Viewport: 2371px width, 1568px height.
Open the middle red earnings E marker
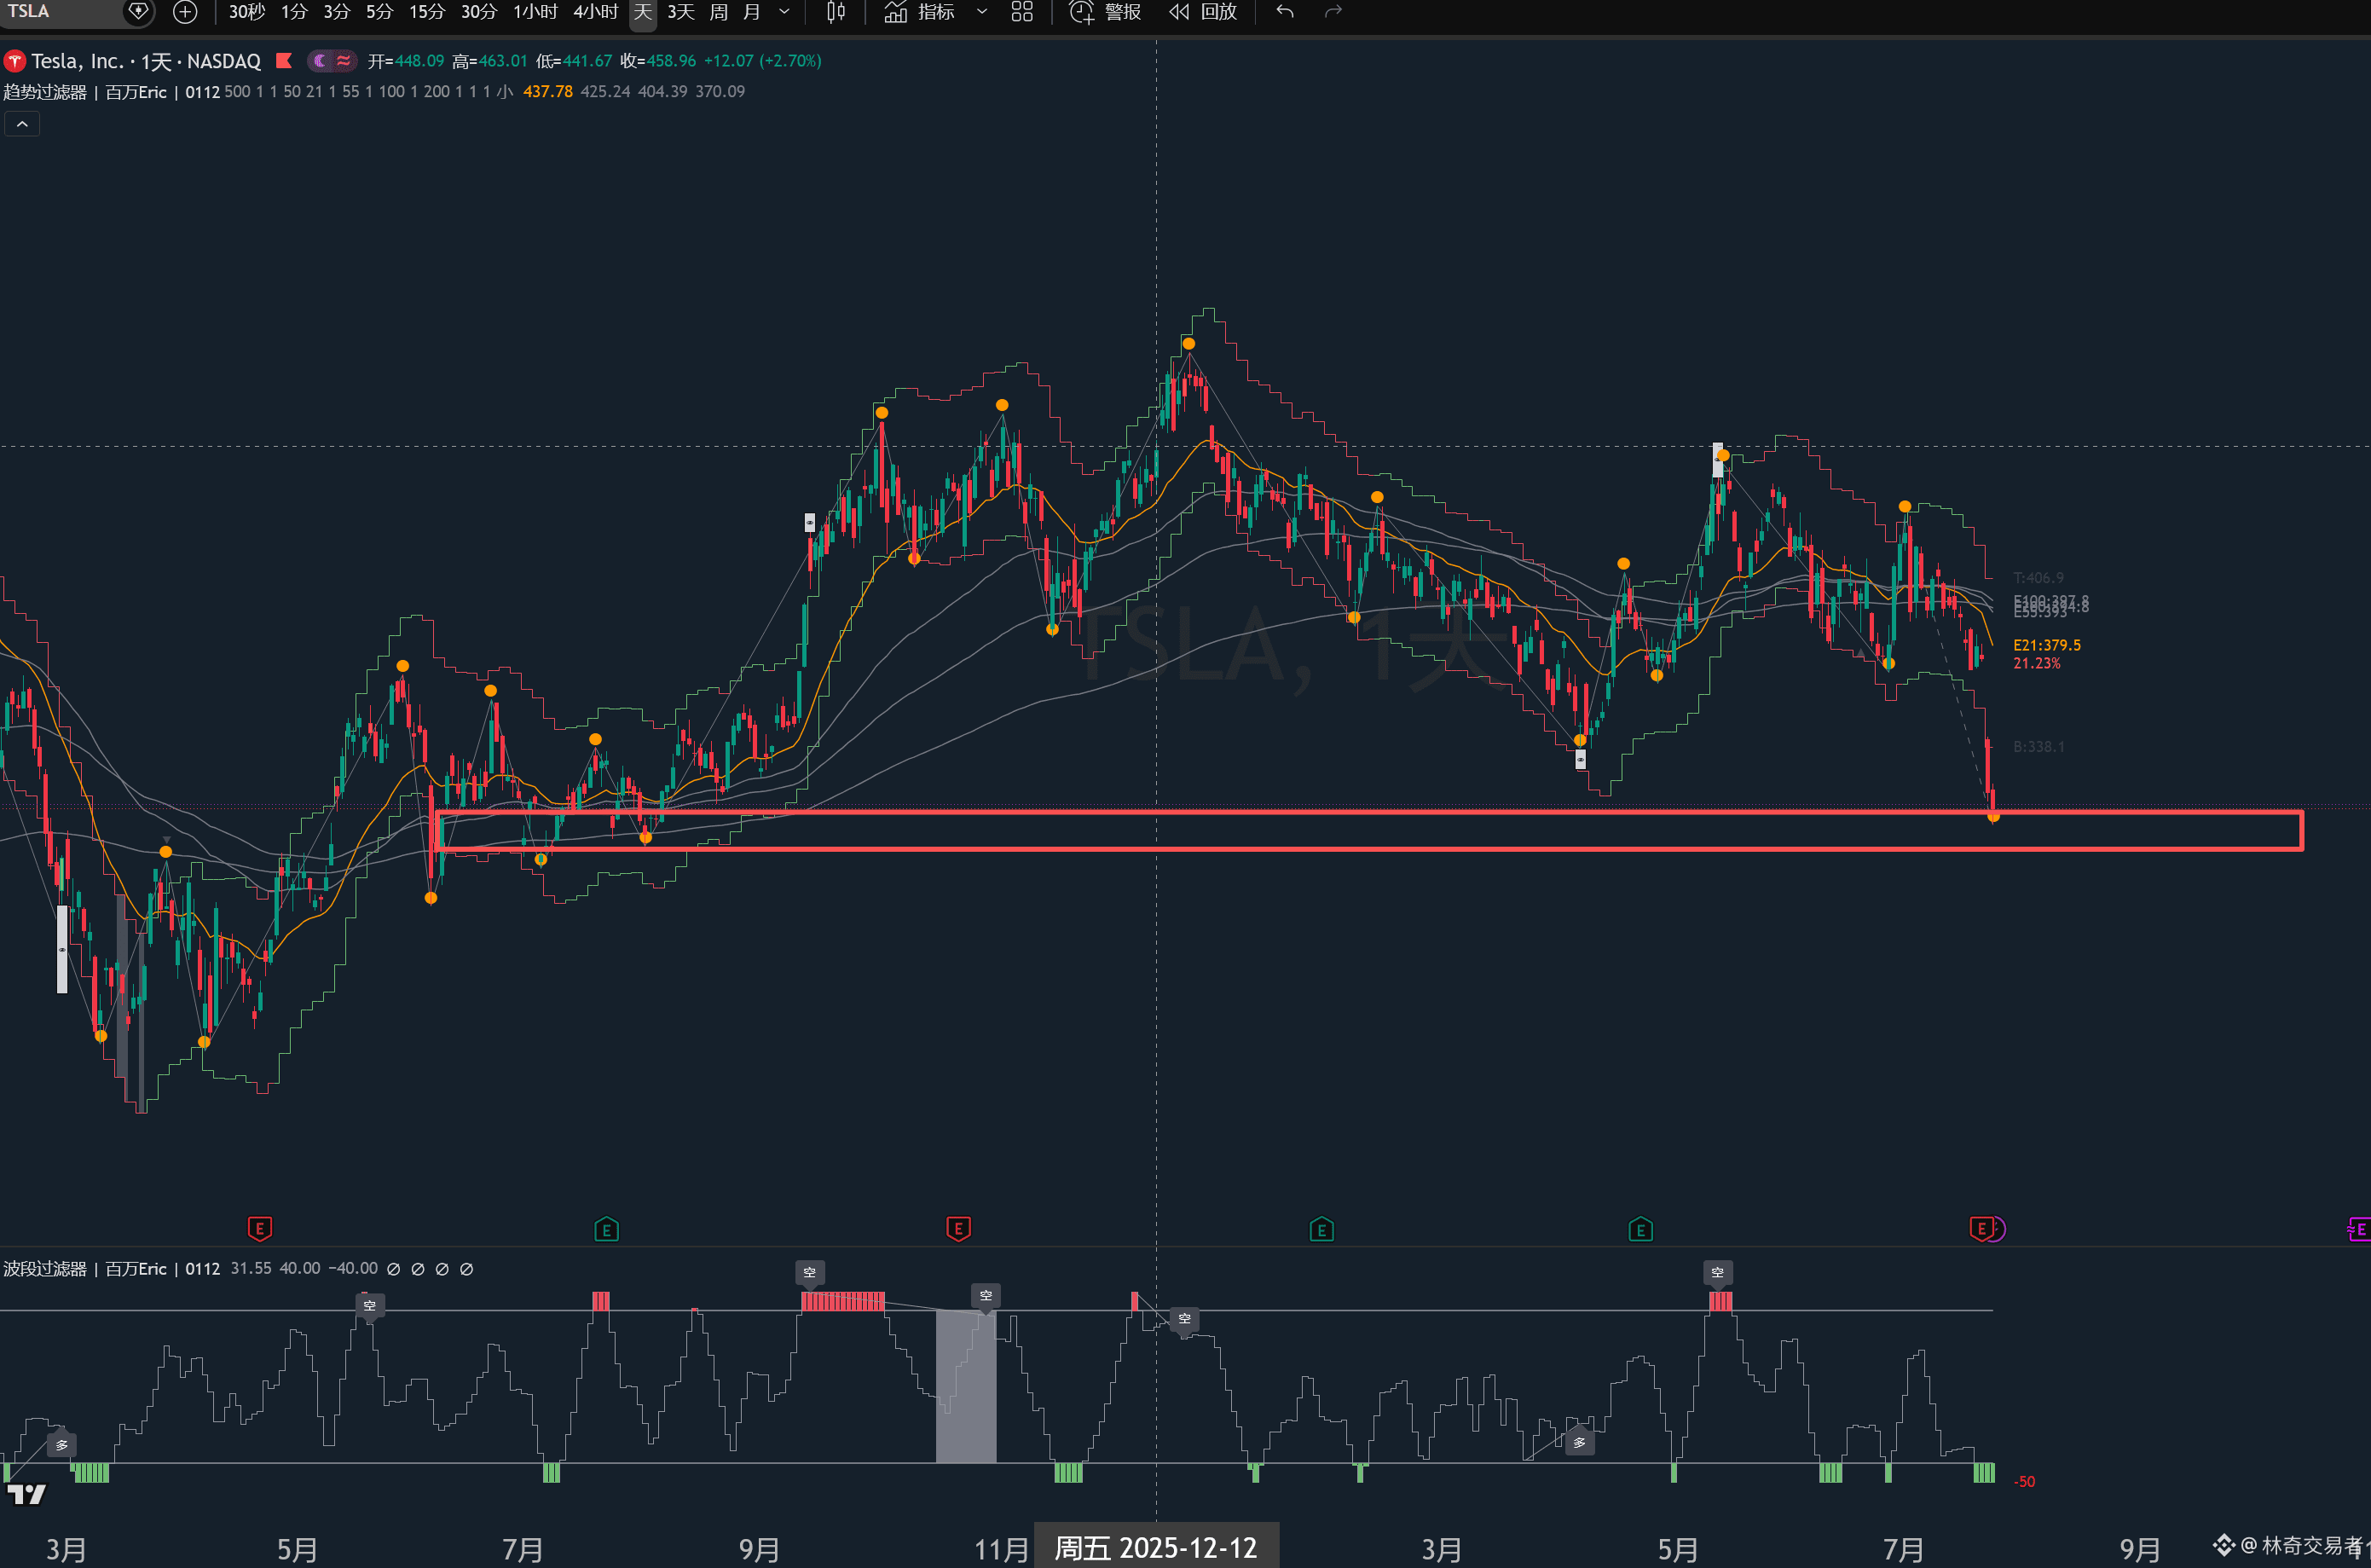pos(958,1228)
